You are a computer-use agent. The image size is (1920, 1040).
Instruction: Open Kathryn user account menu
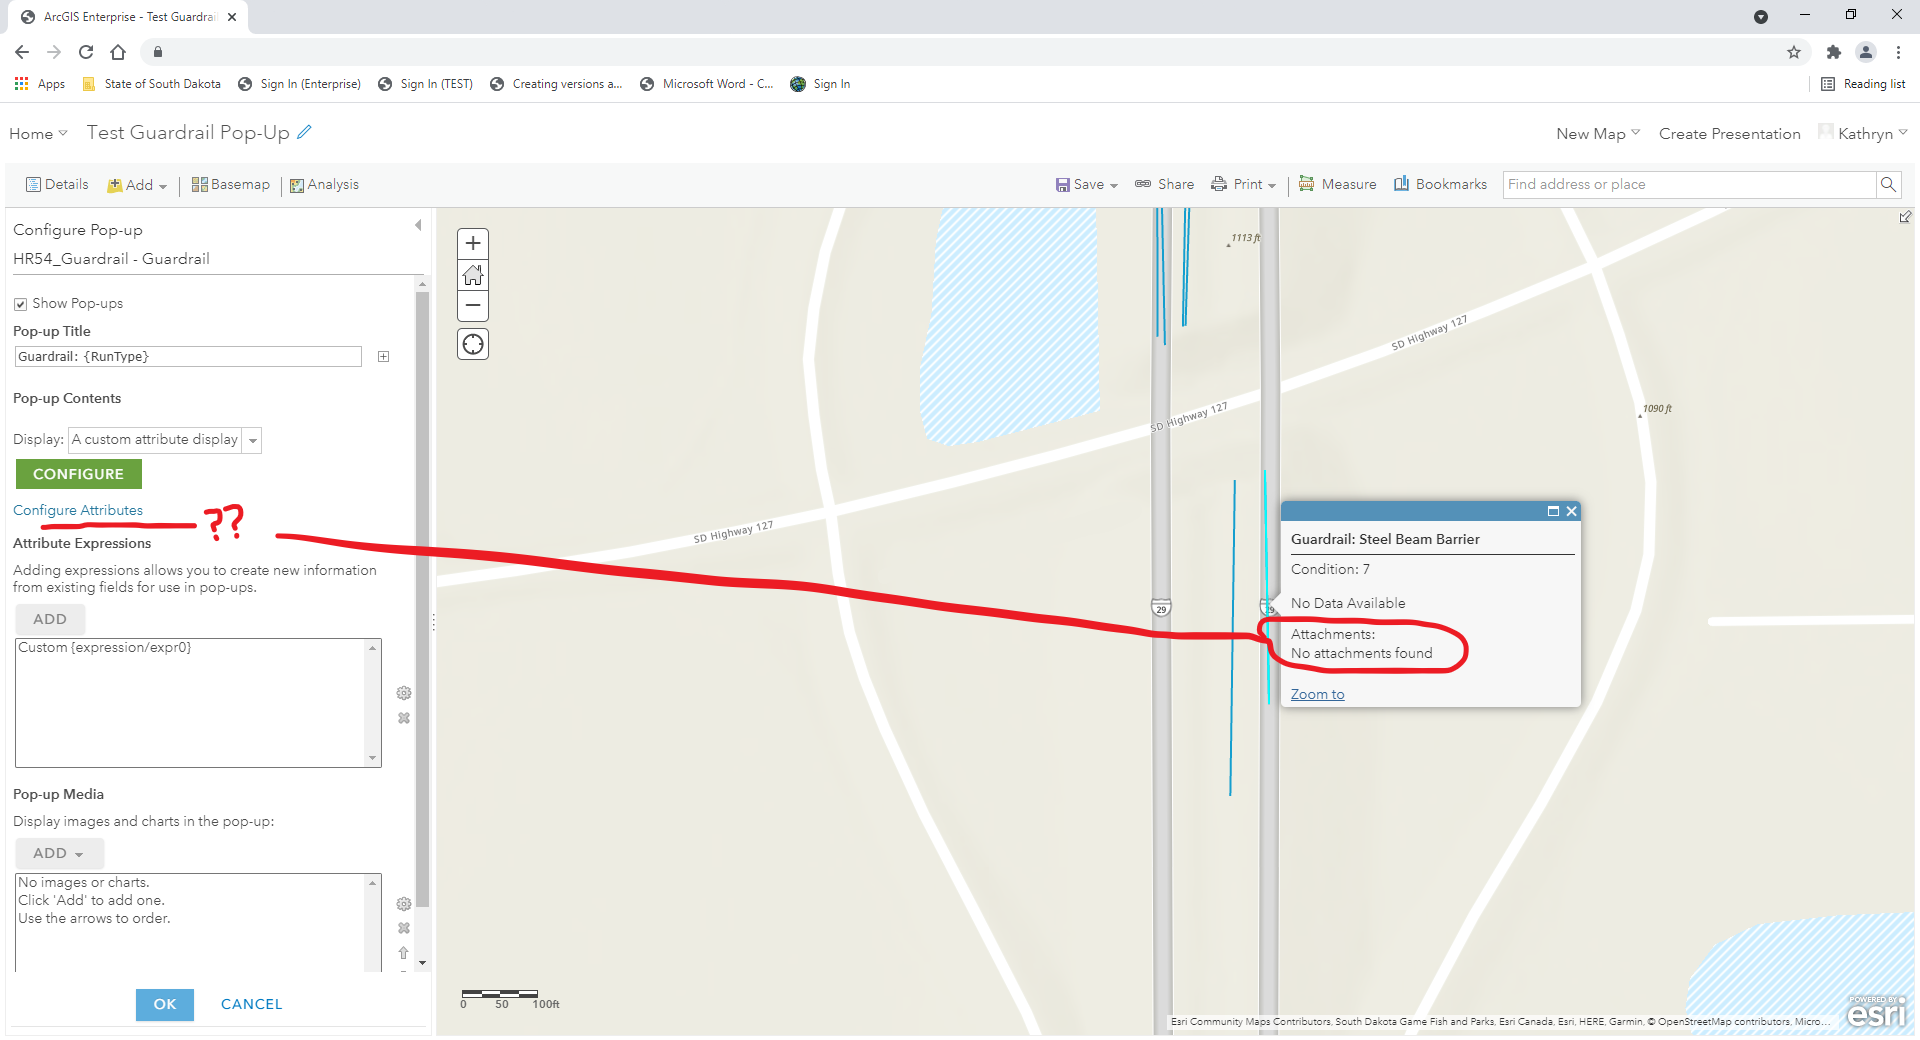click(1864, 134)
